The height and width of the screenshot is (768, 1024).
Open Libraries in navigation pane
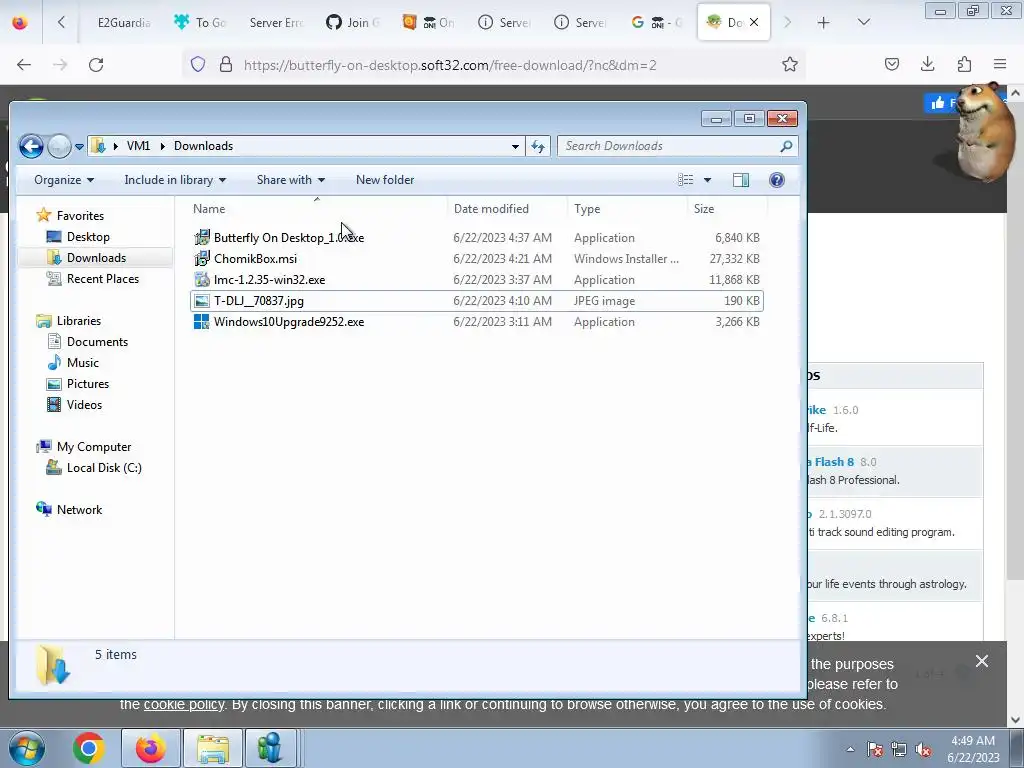(x=78, y=321)
